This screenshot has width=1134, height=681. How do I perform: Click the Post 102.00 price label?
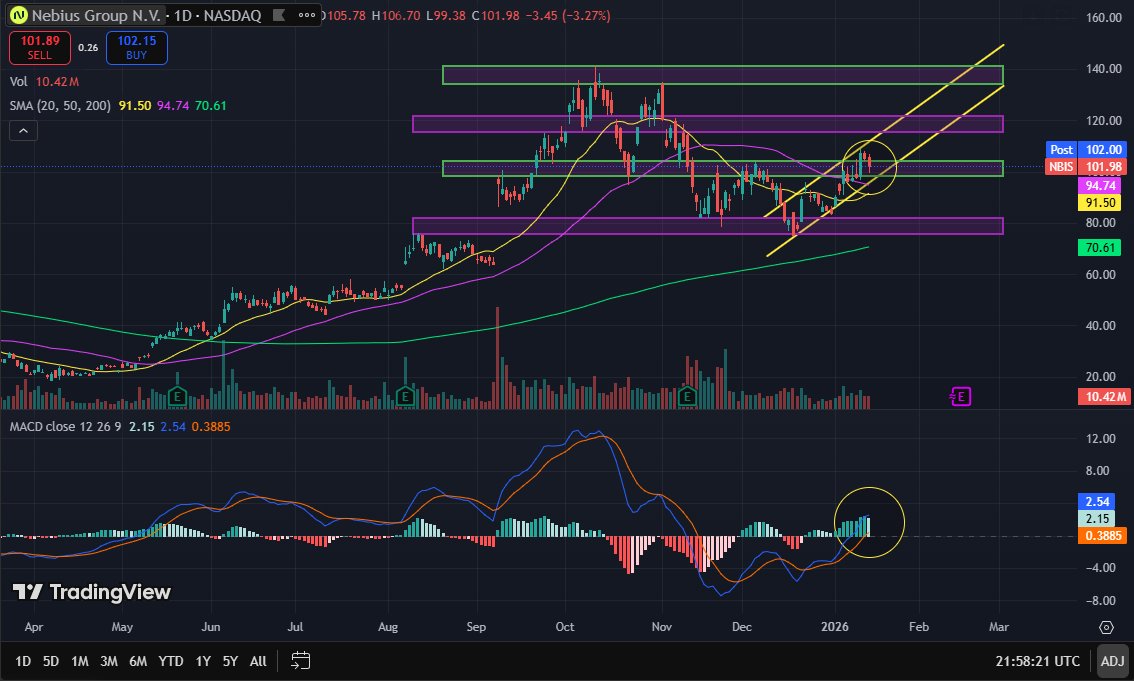point(1086,150)
